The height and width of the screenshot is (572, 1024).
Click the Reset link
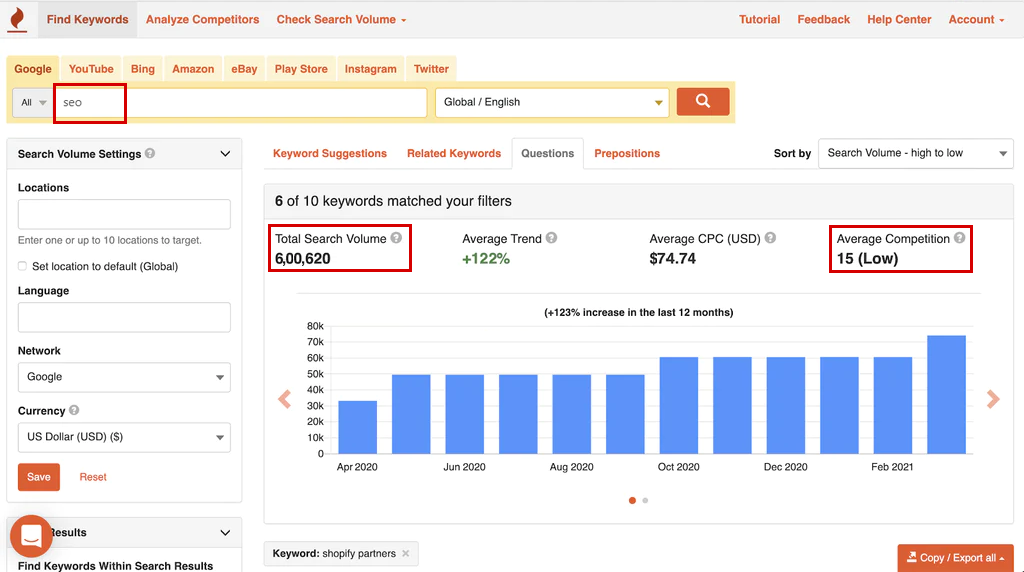(93, 477)
